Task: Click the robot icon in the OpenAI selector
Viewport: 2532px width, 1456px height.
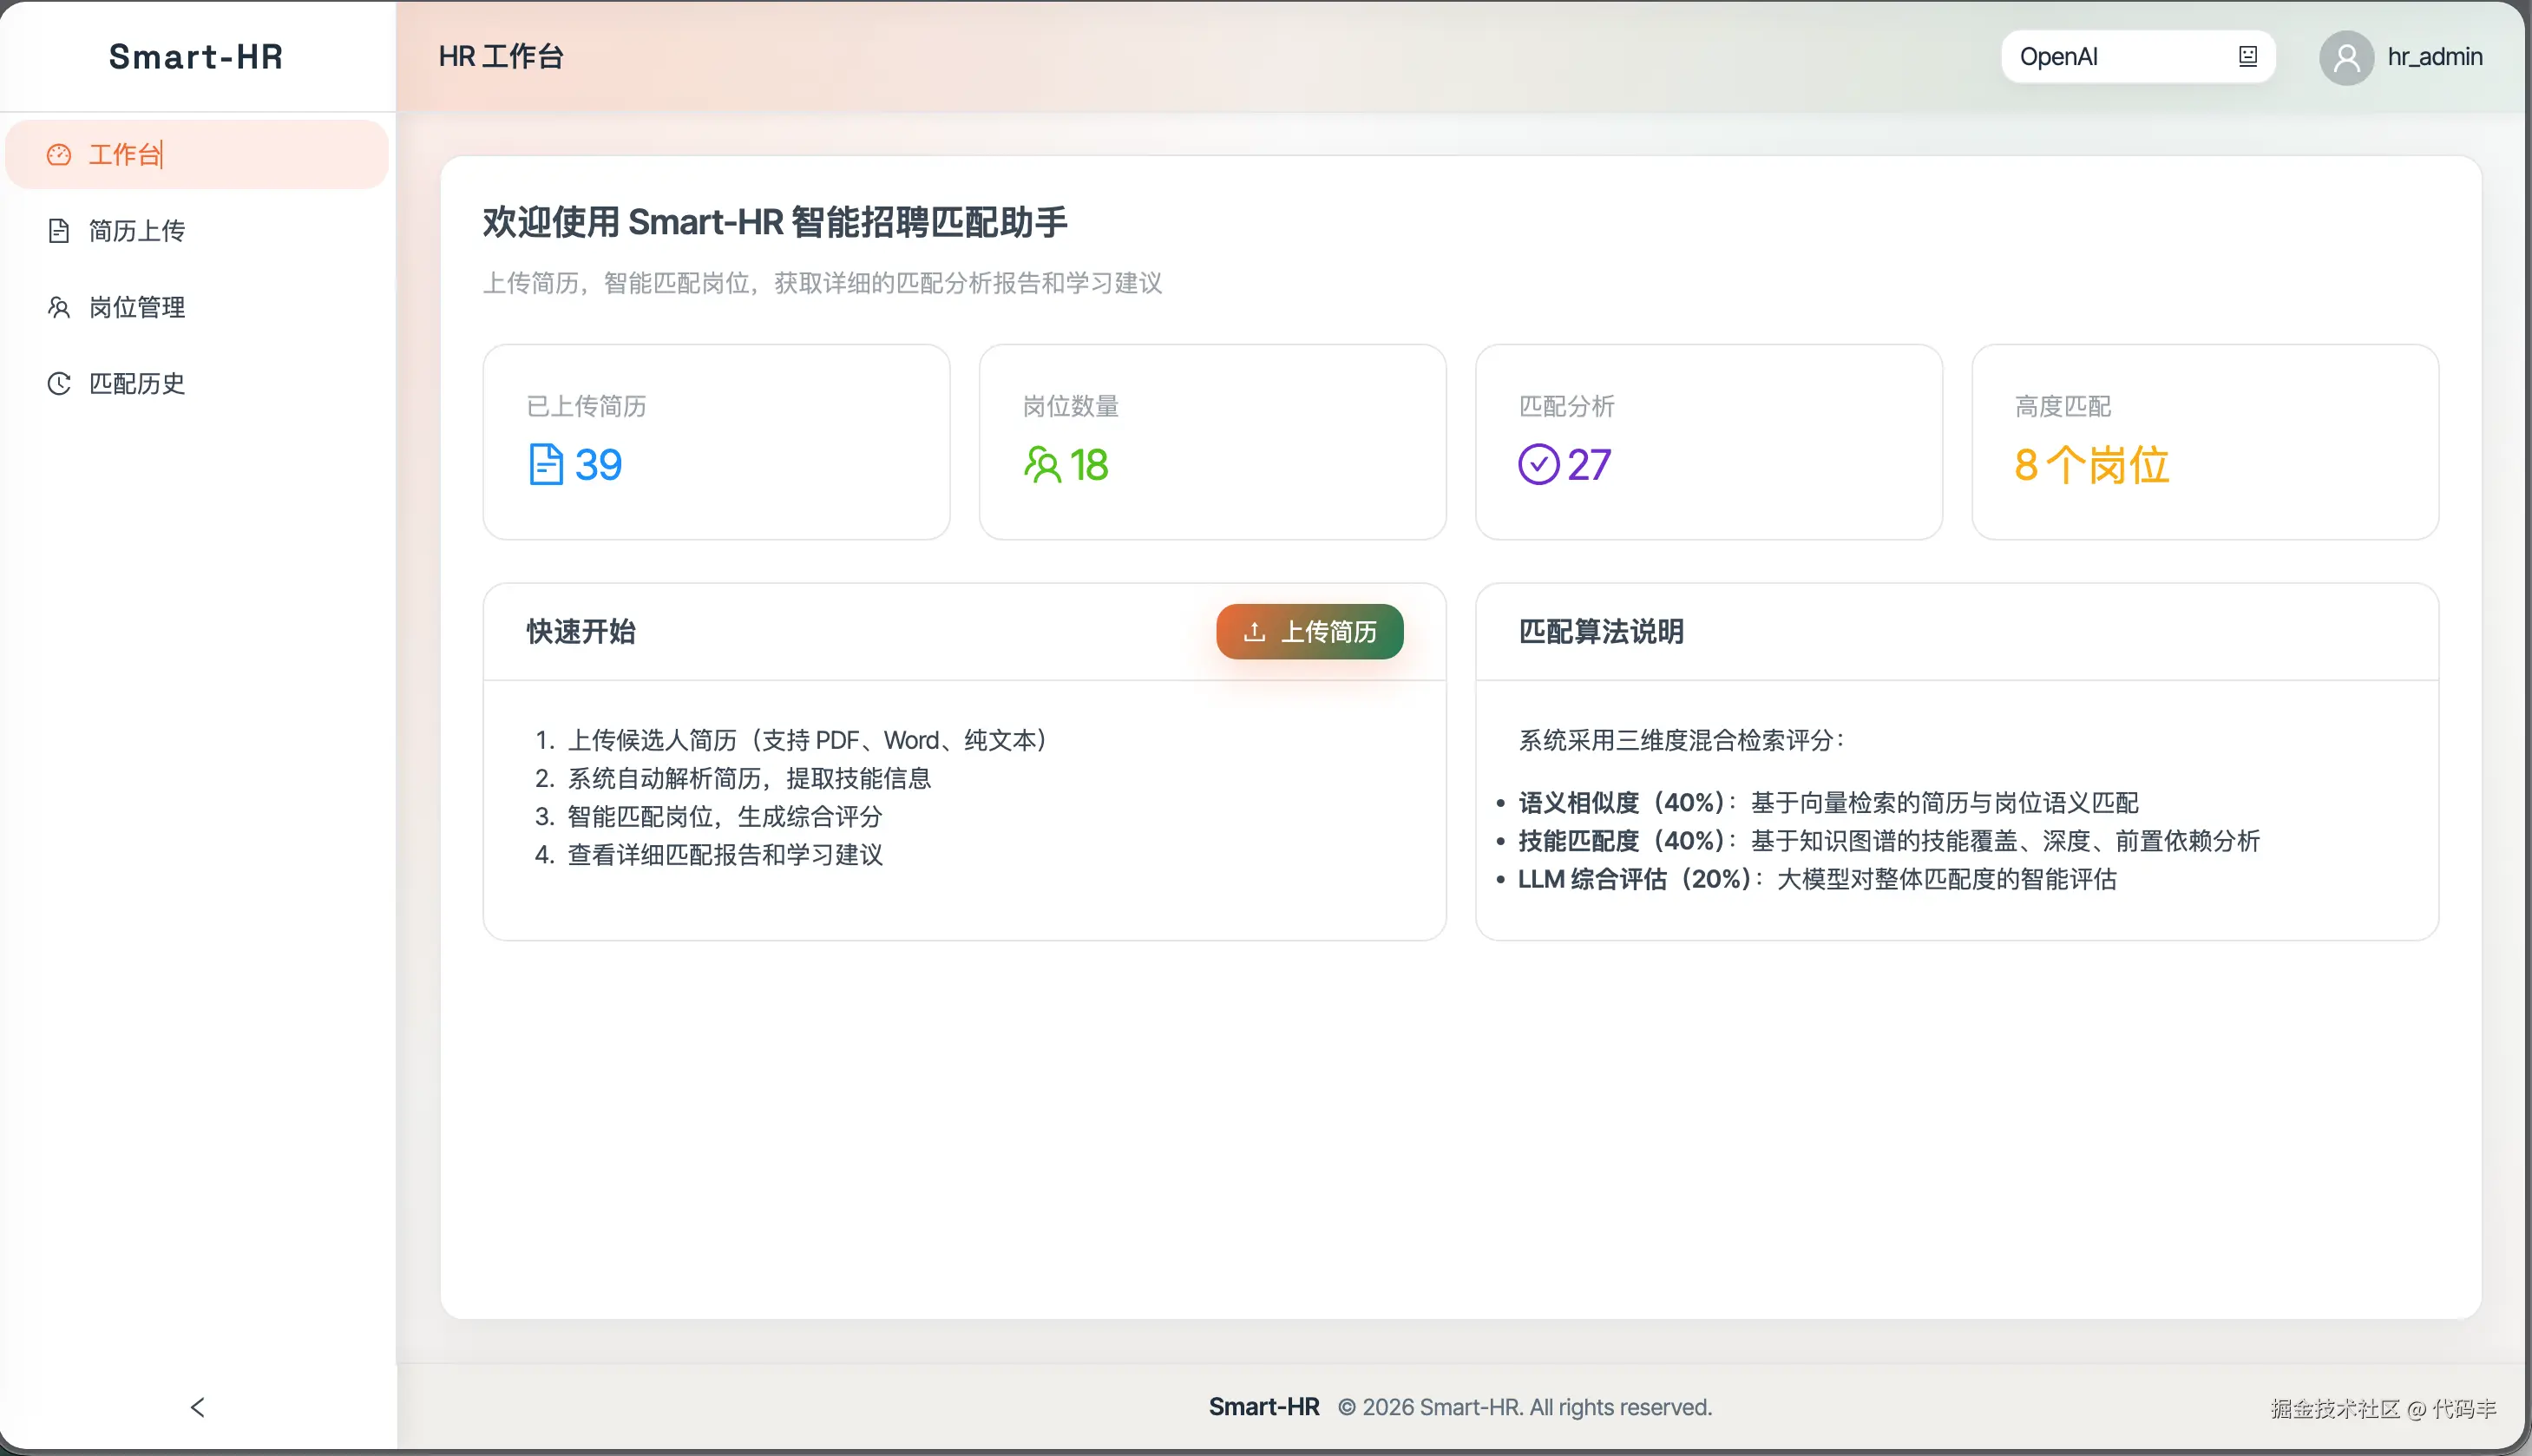Action: click(2247, 57)
